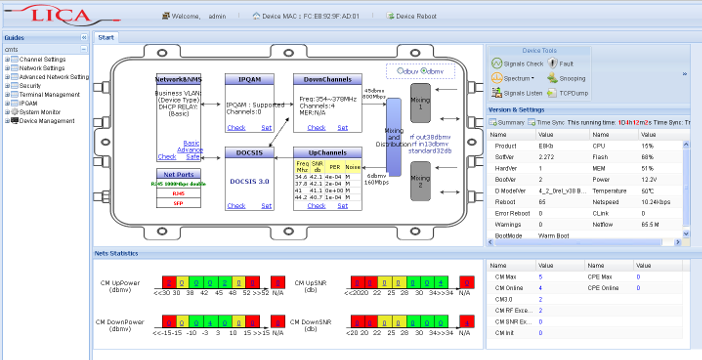Click the Device MAC home icon
This screenshot has width=702, height=360.
[256, 16]
